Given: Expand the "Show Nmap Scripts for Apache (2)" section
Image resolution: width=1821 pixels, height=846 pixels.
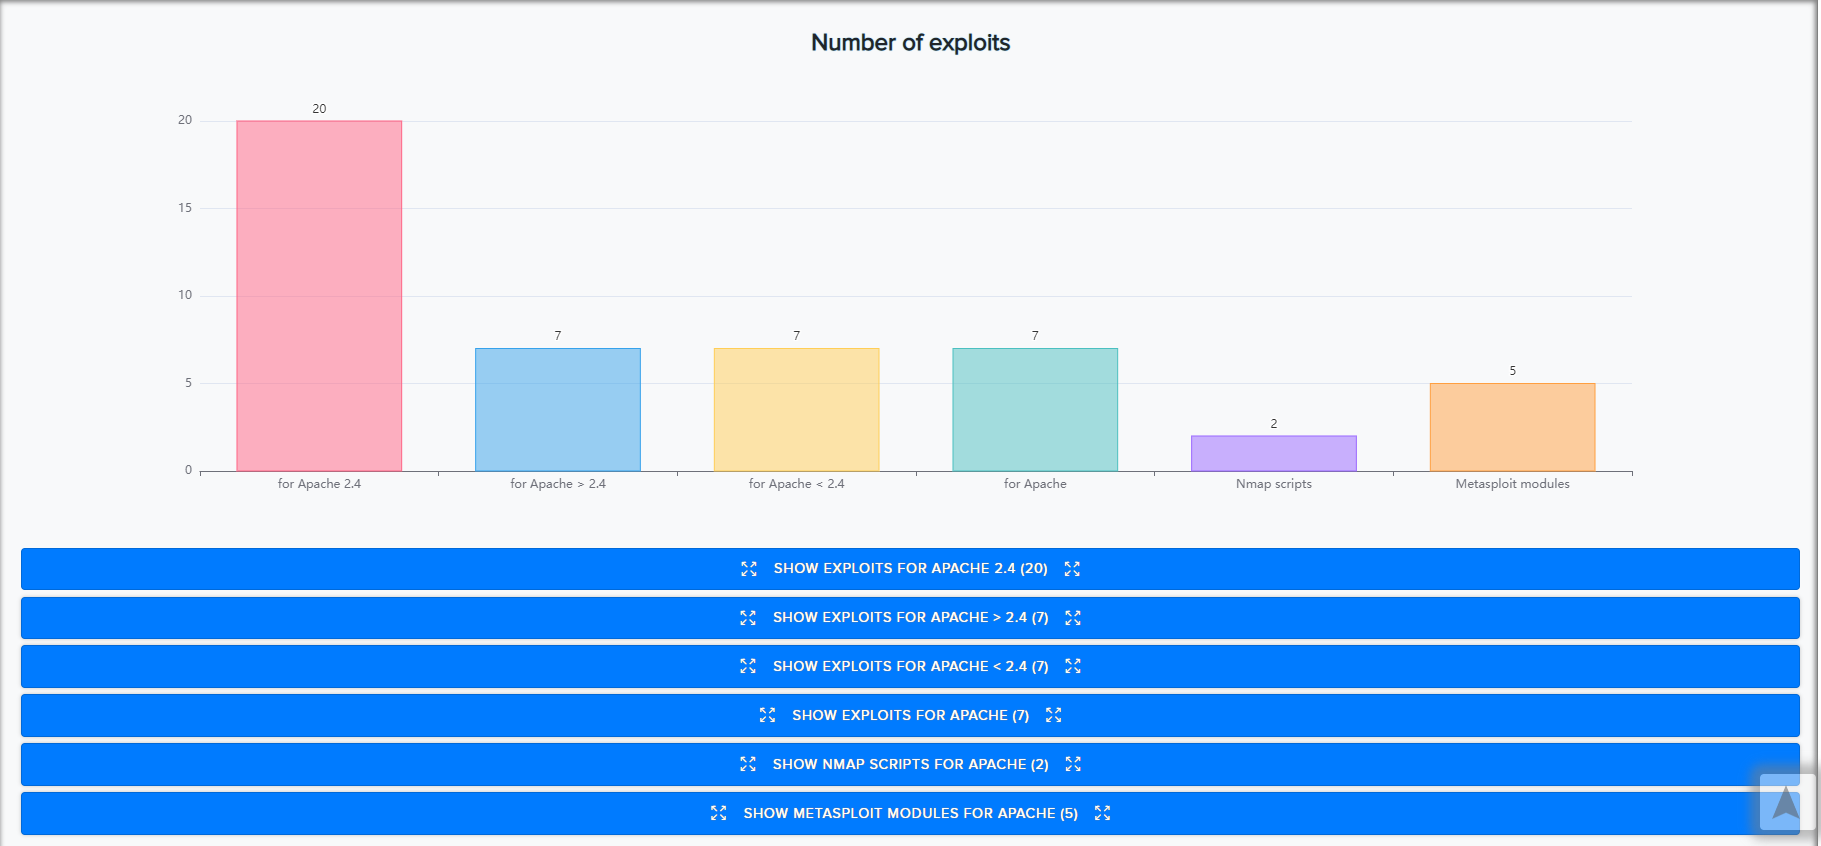Looking at the screenshot, I should click(x=910, y=764).
